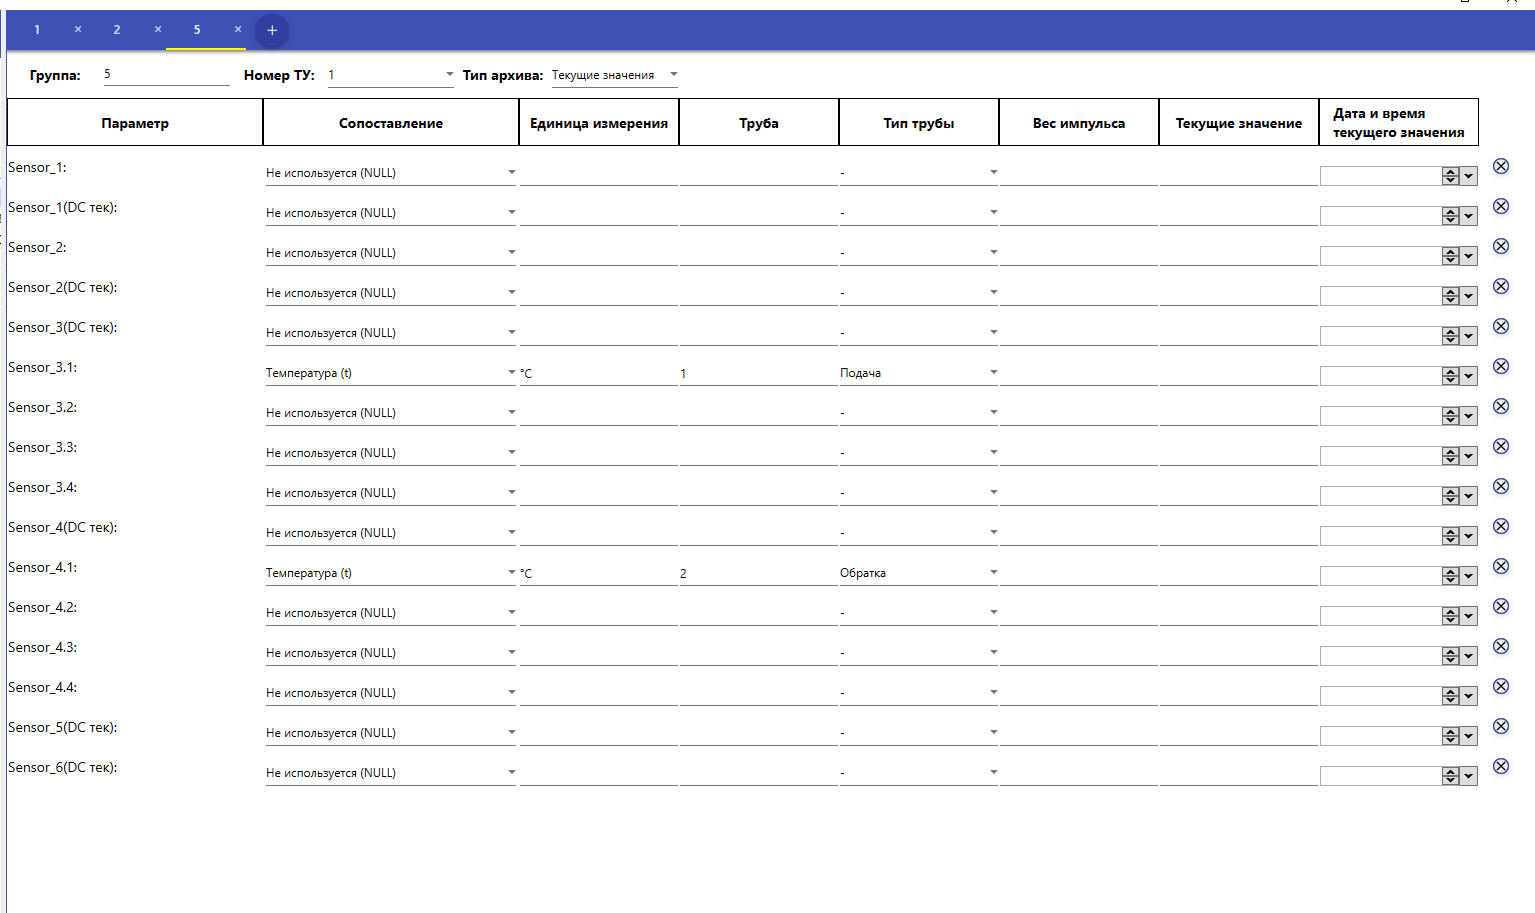1535x913 pixels.
Task: Switch to tab 1
Action: click(x=37, y=30)
